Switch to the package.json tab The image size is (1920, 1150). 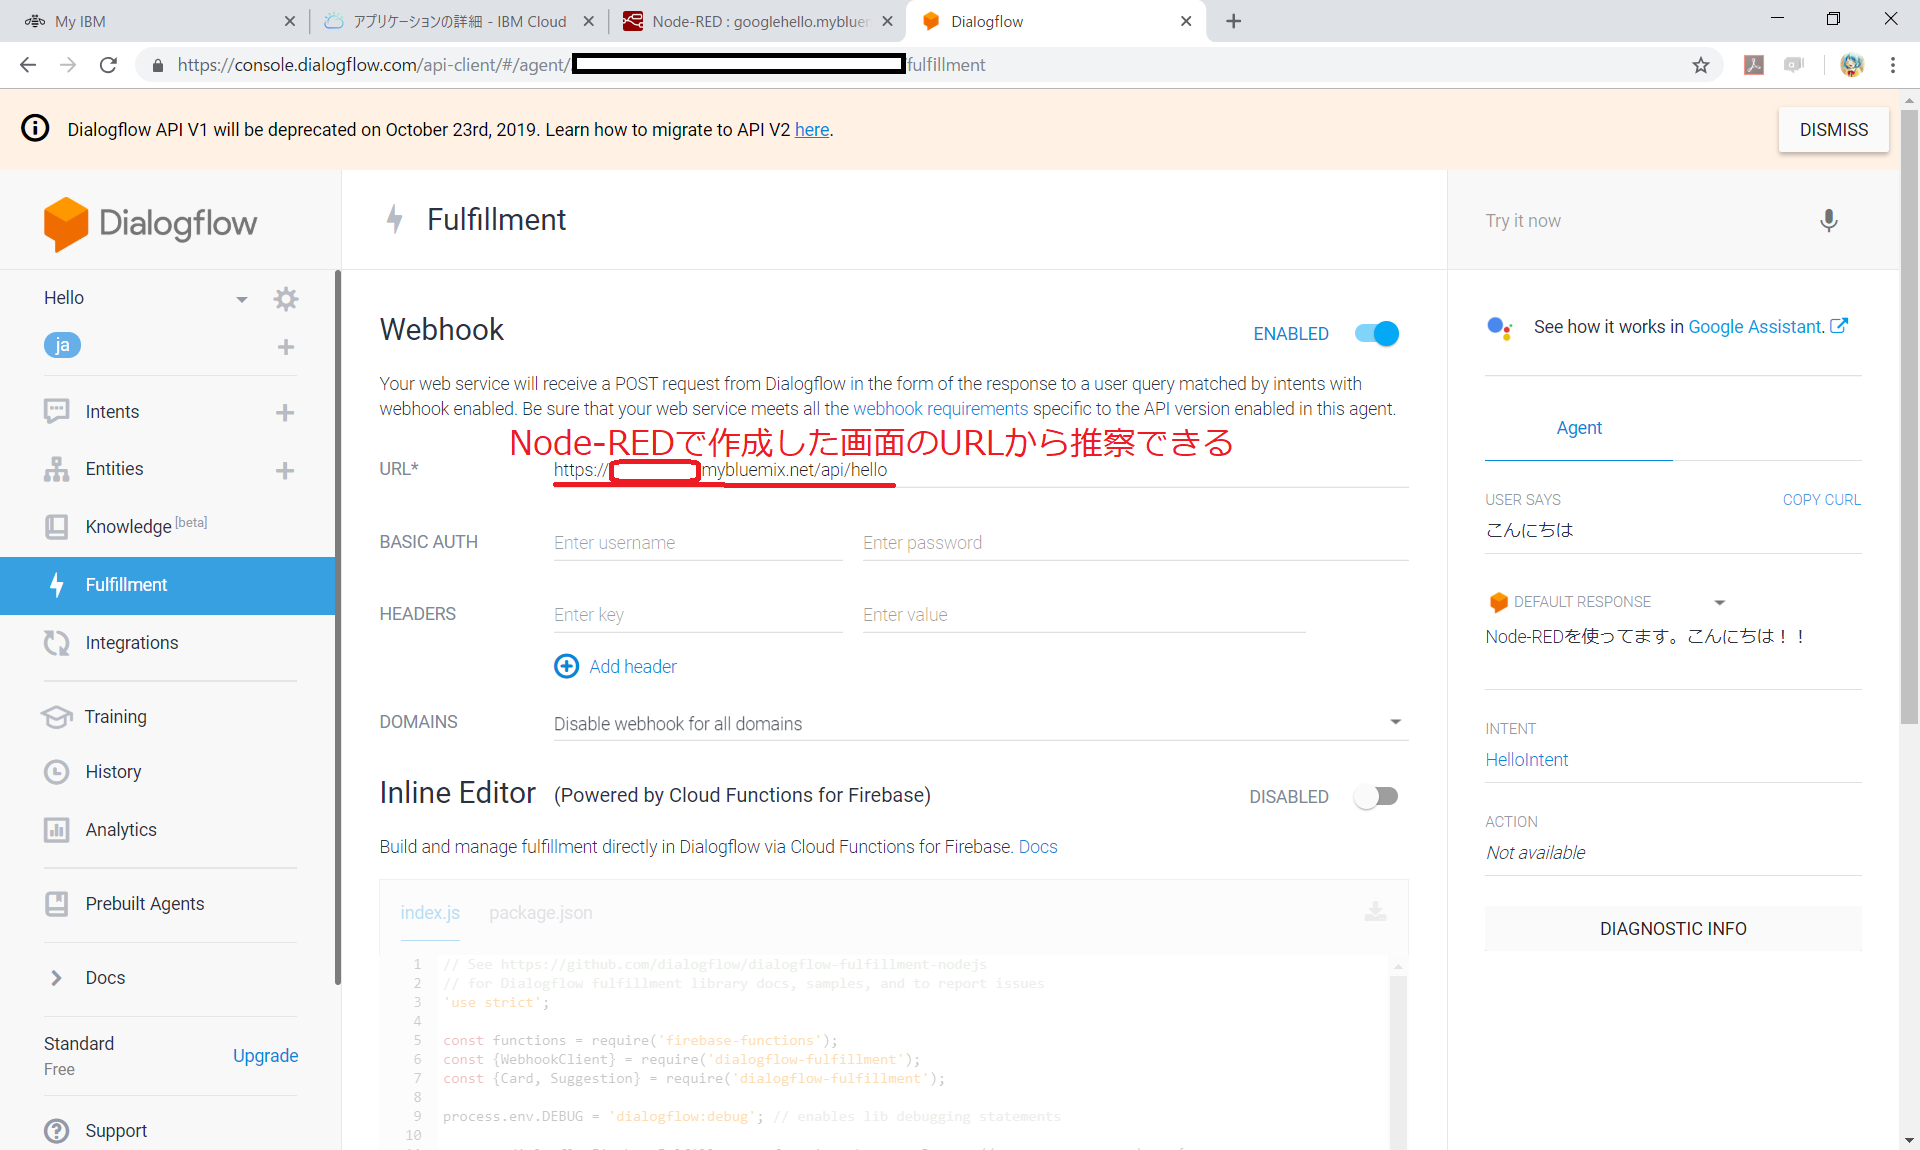(540, 913)
